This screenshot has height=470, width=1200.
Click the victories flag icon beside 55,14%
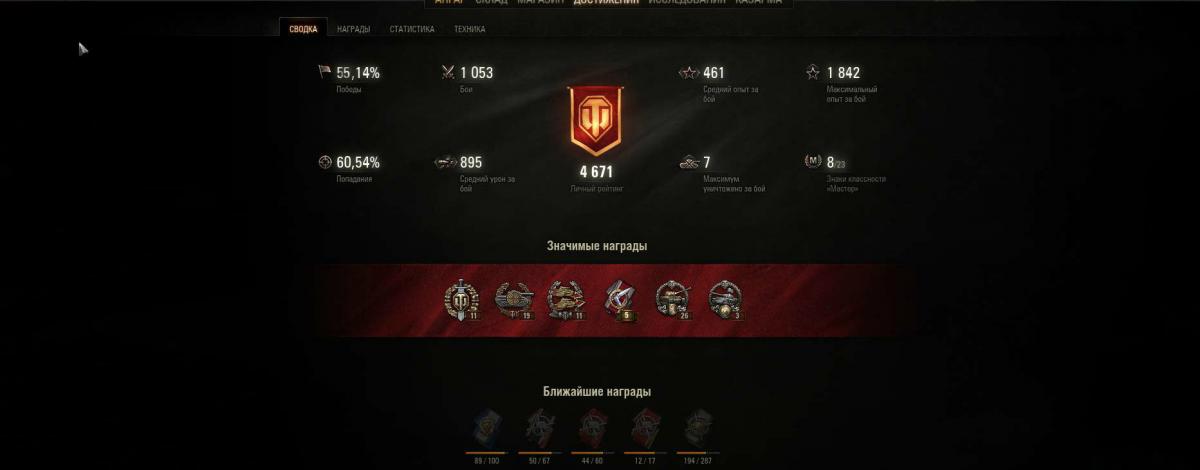click(324, 72)
